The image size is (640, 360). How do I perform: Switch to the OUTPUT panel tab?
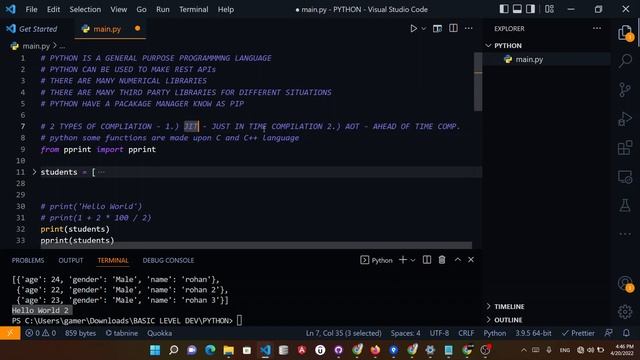pyautogui.click(x=71, y=260)
